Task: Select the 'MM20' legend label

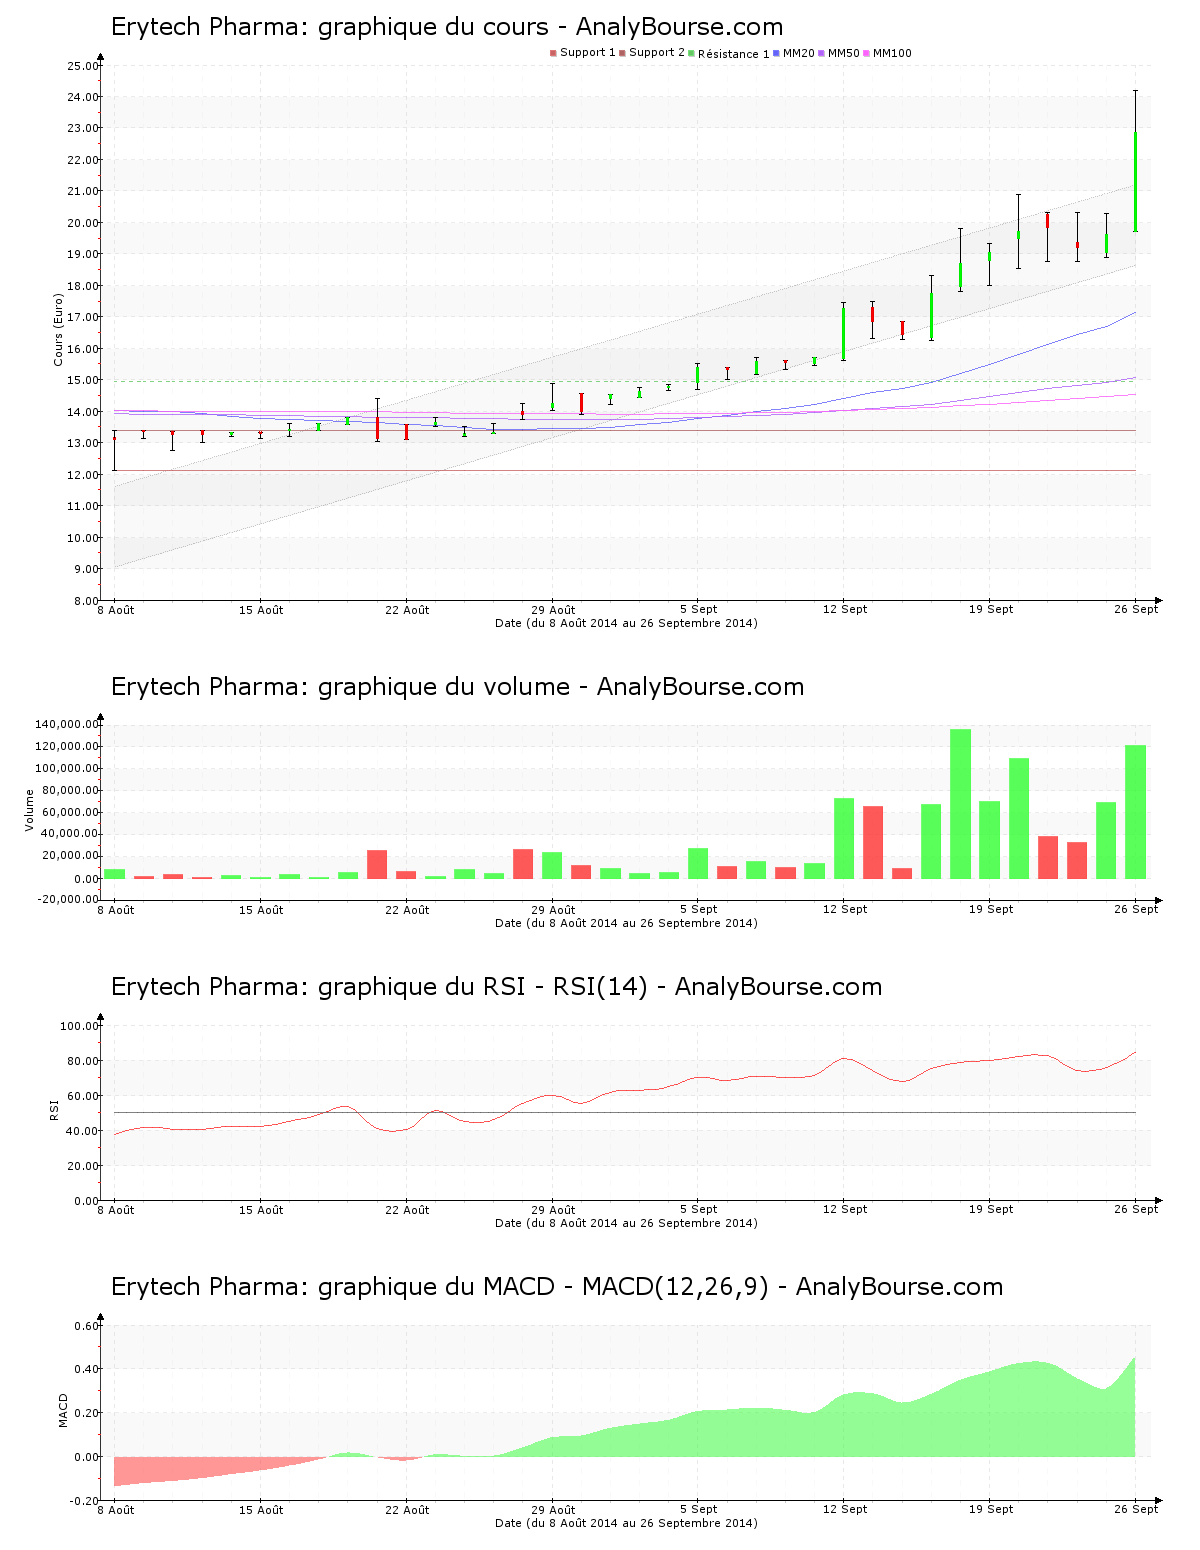Action: click(x=799, y=53)
